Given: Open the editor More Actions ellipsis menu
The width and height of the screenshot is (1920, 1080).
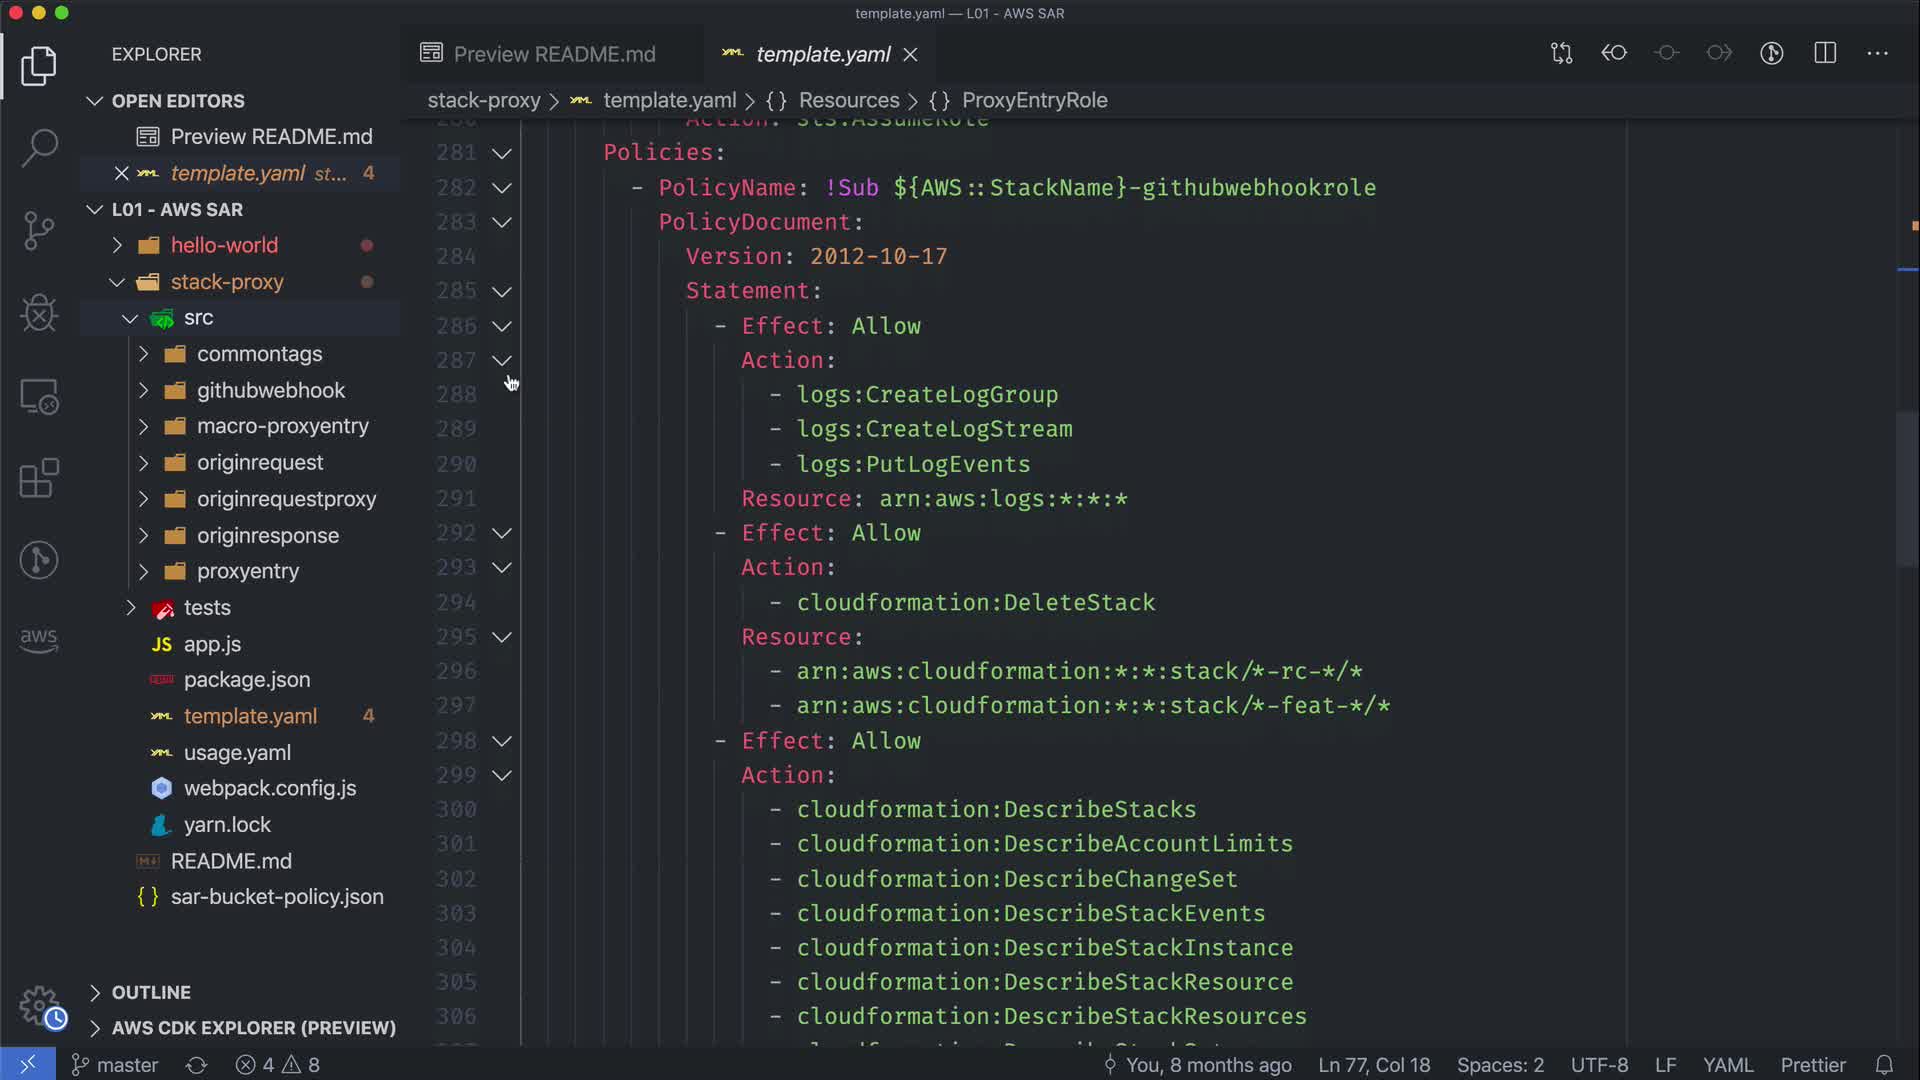Looking at the screenshot, I should coord(1877,53).
